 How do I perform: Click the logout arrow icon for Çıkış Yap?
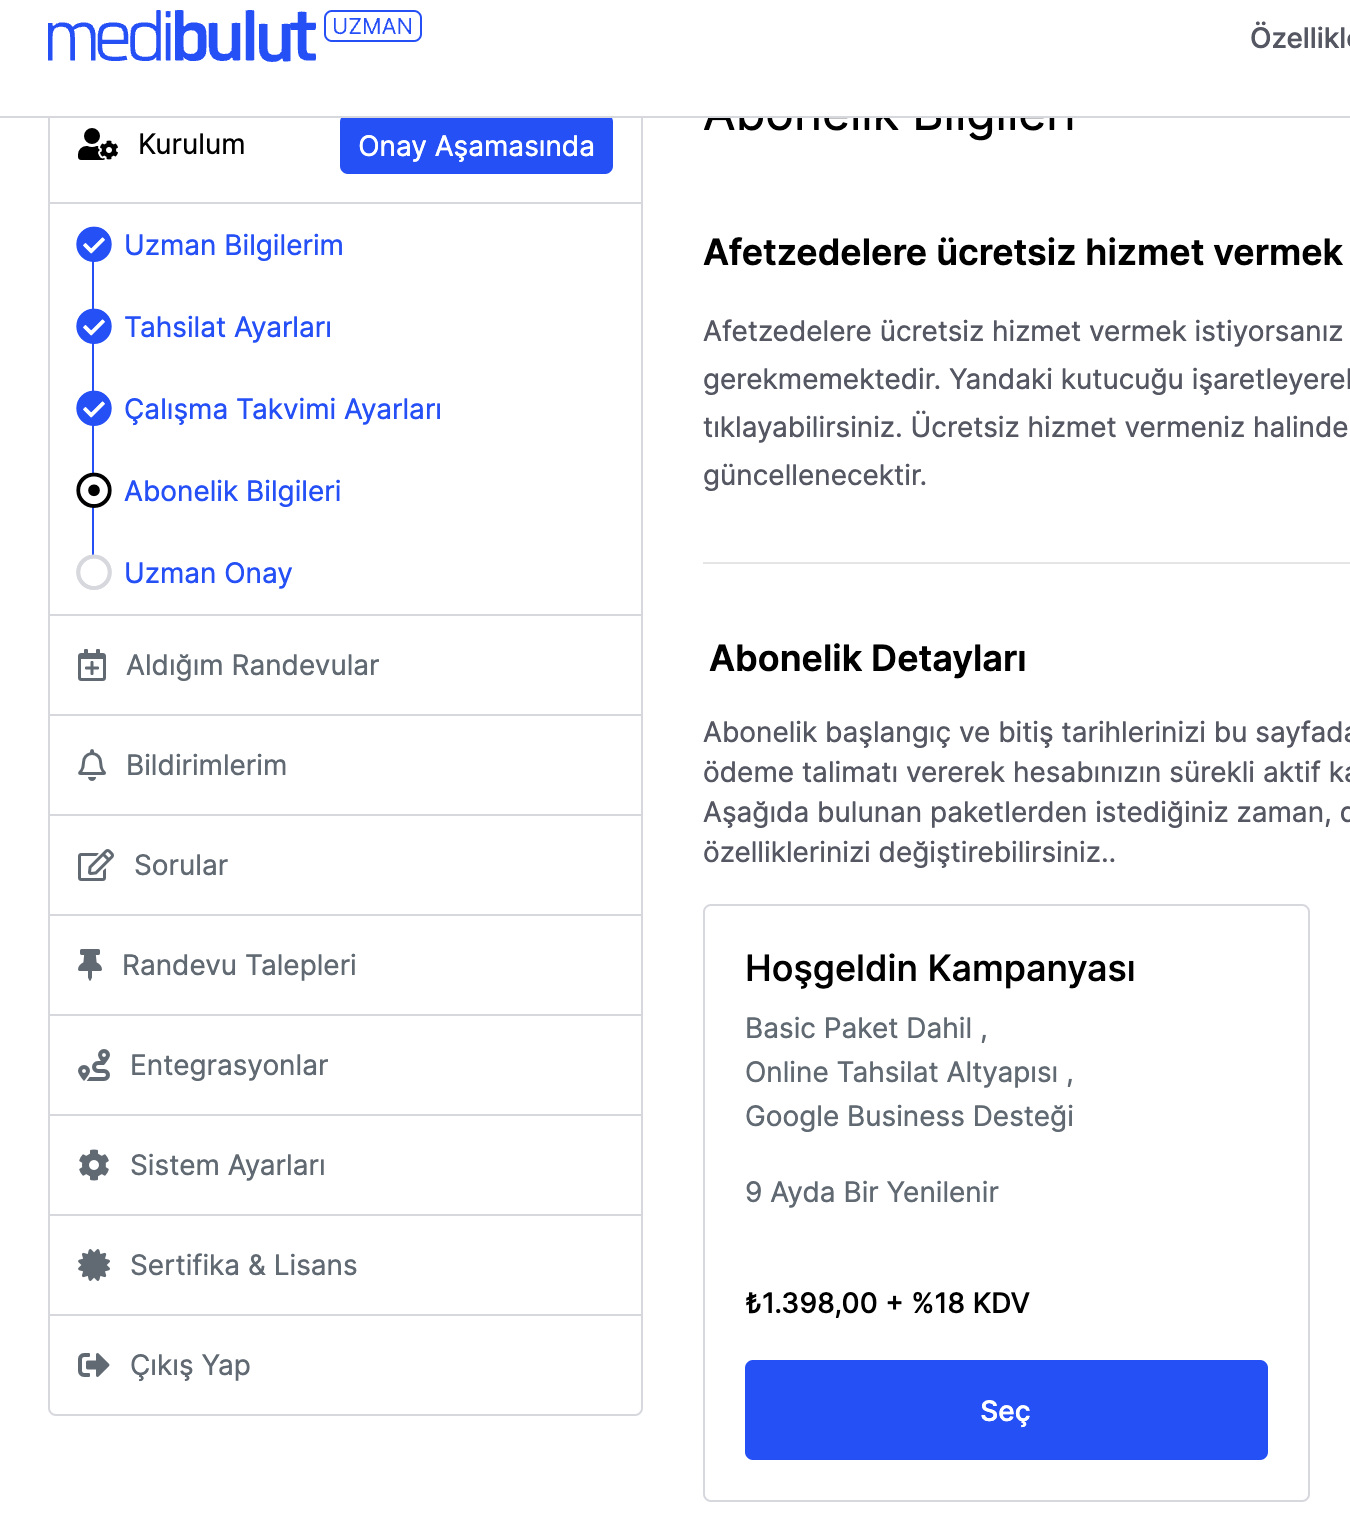pos(94,1365)
